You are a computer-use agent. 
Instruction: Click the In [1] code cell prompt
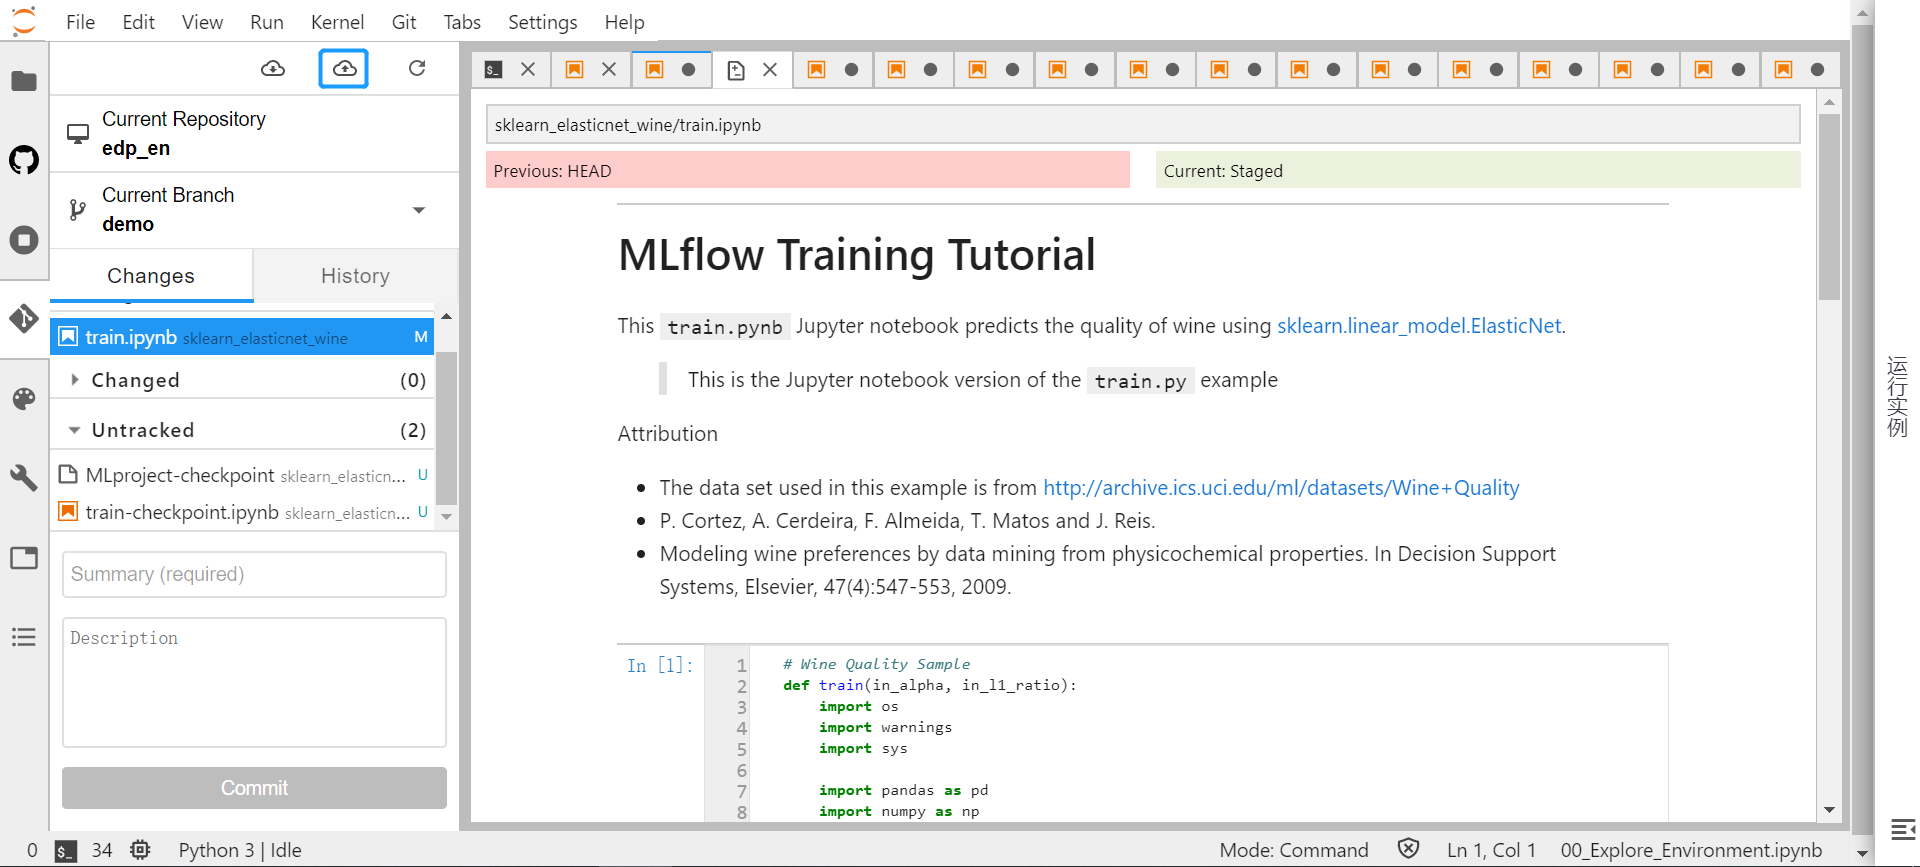660,665
